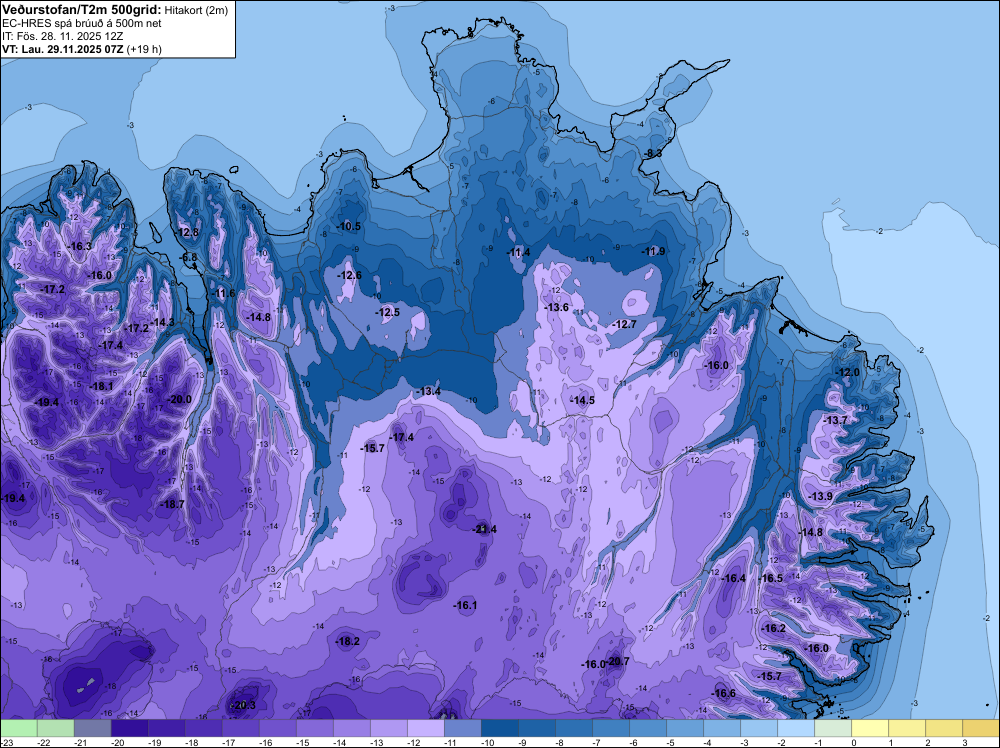Select the -13.7 temperature label
The image size is (1000, 748).
pos(835,420)
